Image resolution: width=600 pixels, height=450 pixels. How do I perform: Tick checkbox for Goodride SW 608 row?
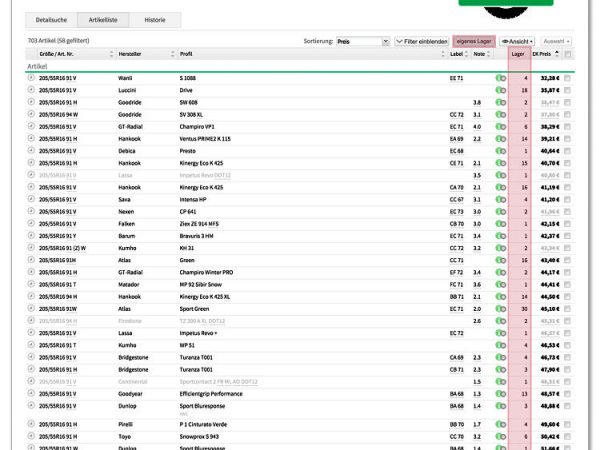point(567,103)
